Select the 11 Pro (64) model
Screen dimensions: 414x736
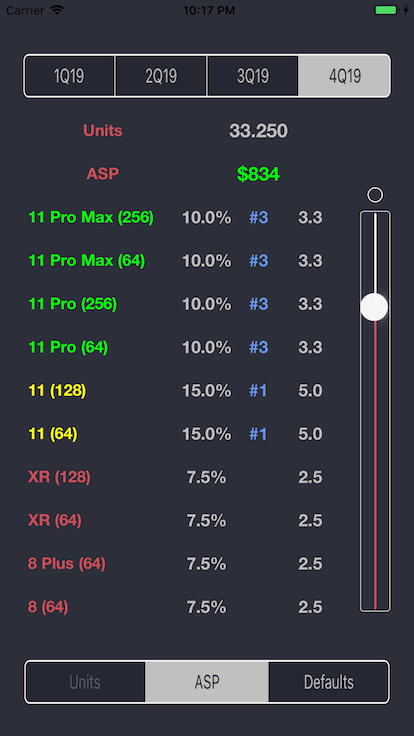pyautogui.click(x=69, y=347)
